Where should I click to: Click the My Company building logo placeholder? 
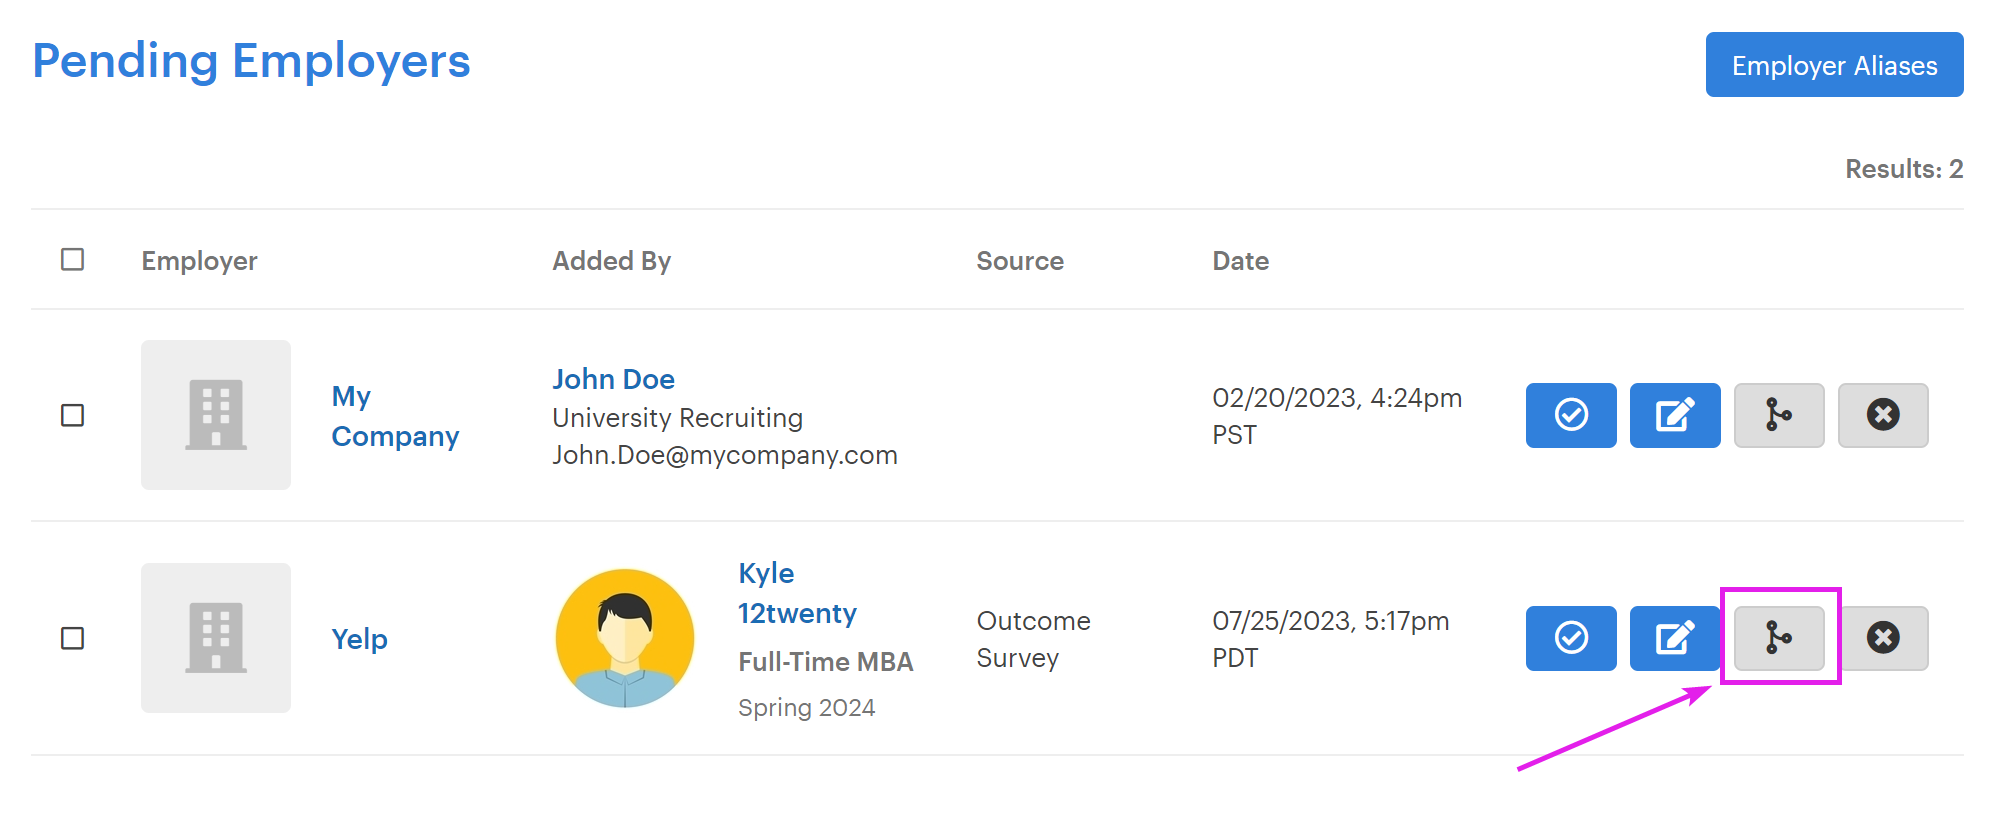click(216, 415)
